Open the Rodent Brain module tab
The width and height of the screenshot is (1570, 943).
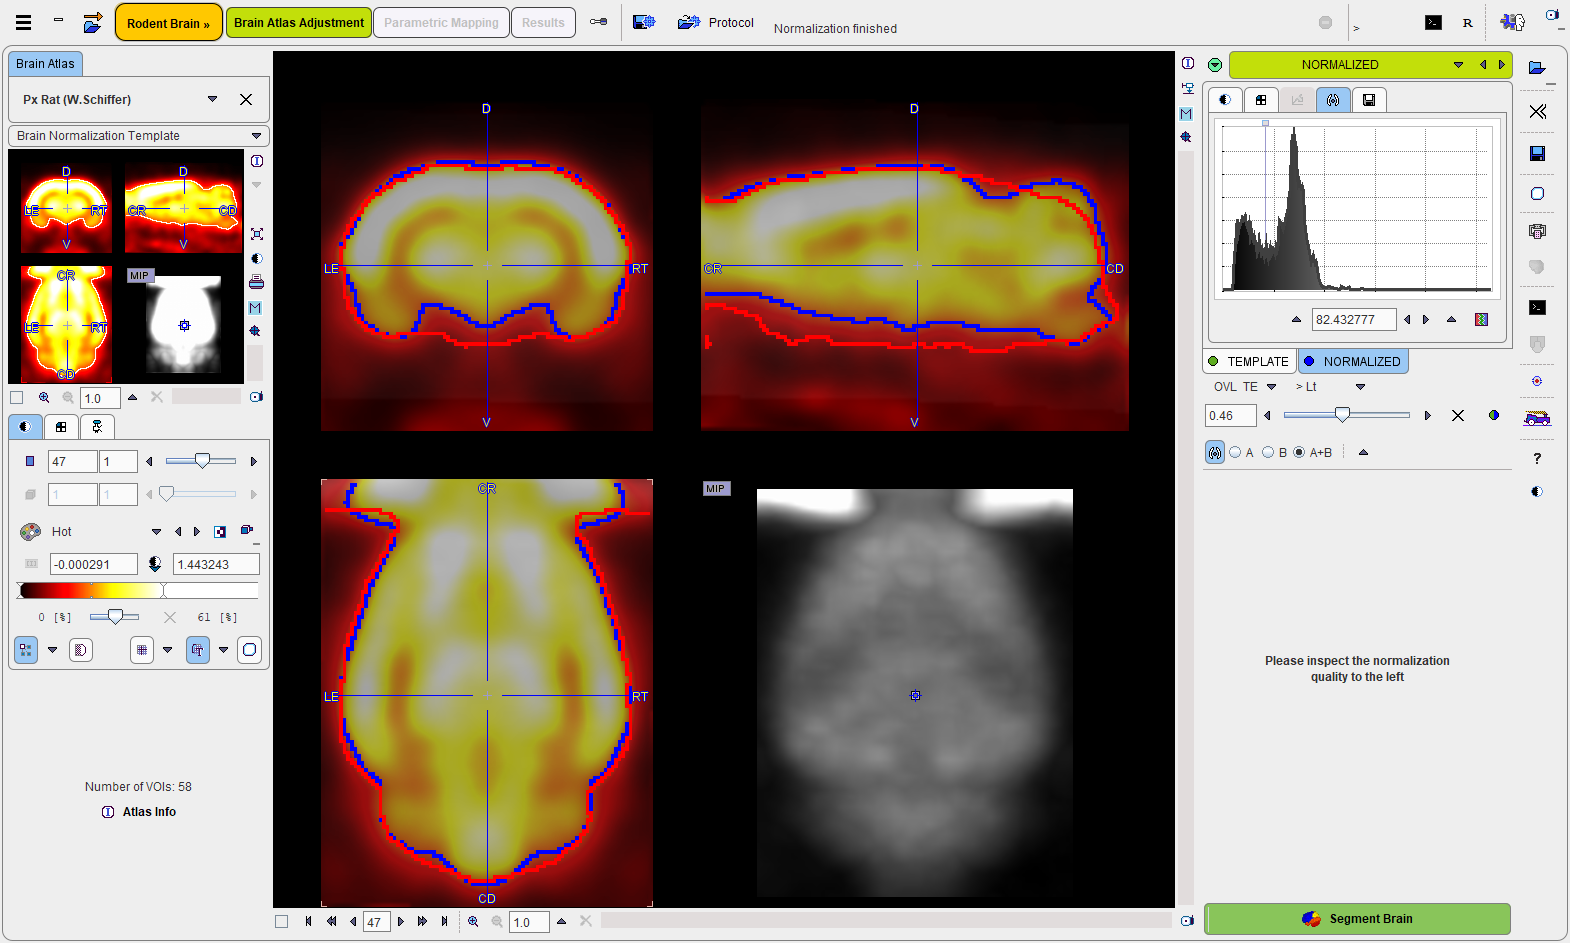(168, 23)
